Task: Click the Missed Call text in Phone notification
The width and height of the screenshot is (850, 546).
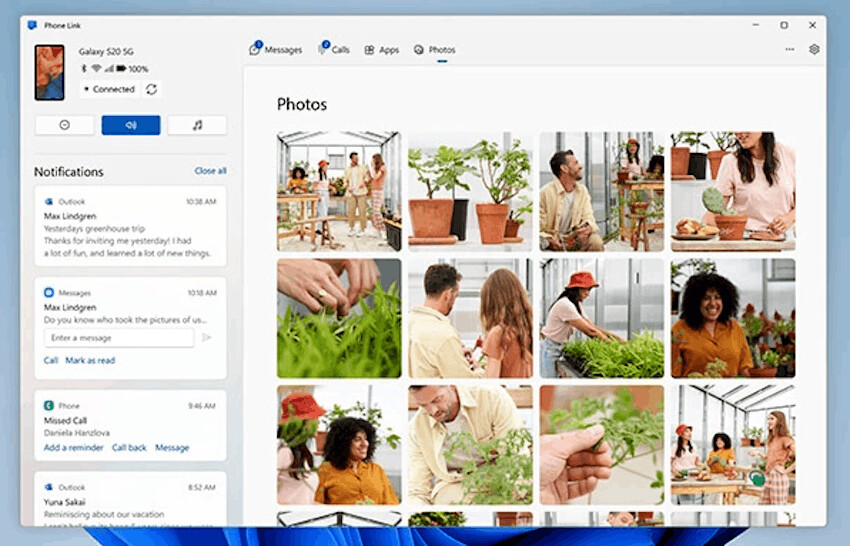Action: pos(65,420)
